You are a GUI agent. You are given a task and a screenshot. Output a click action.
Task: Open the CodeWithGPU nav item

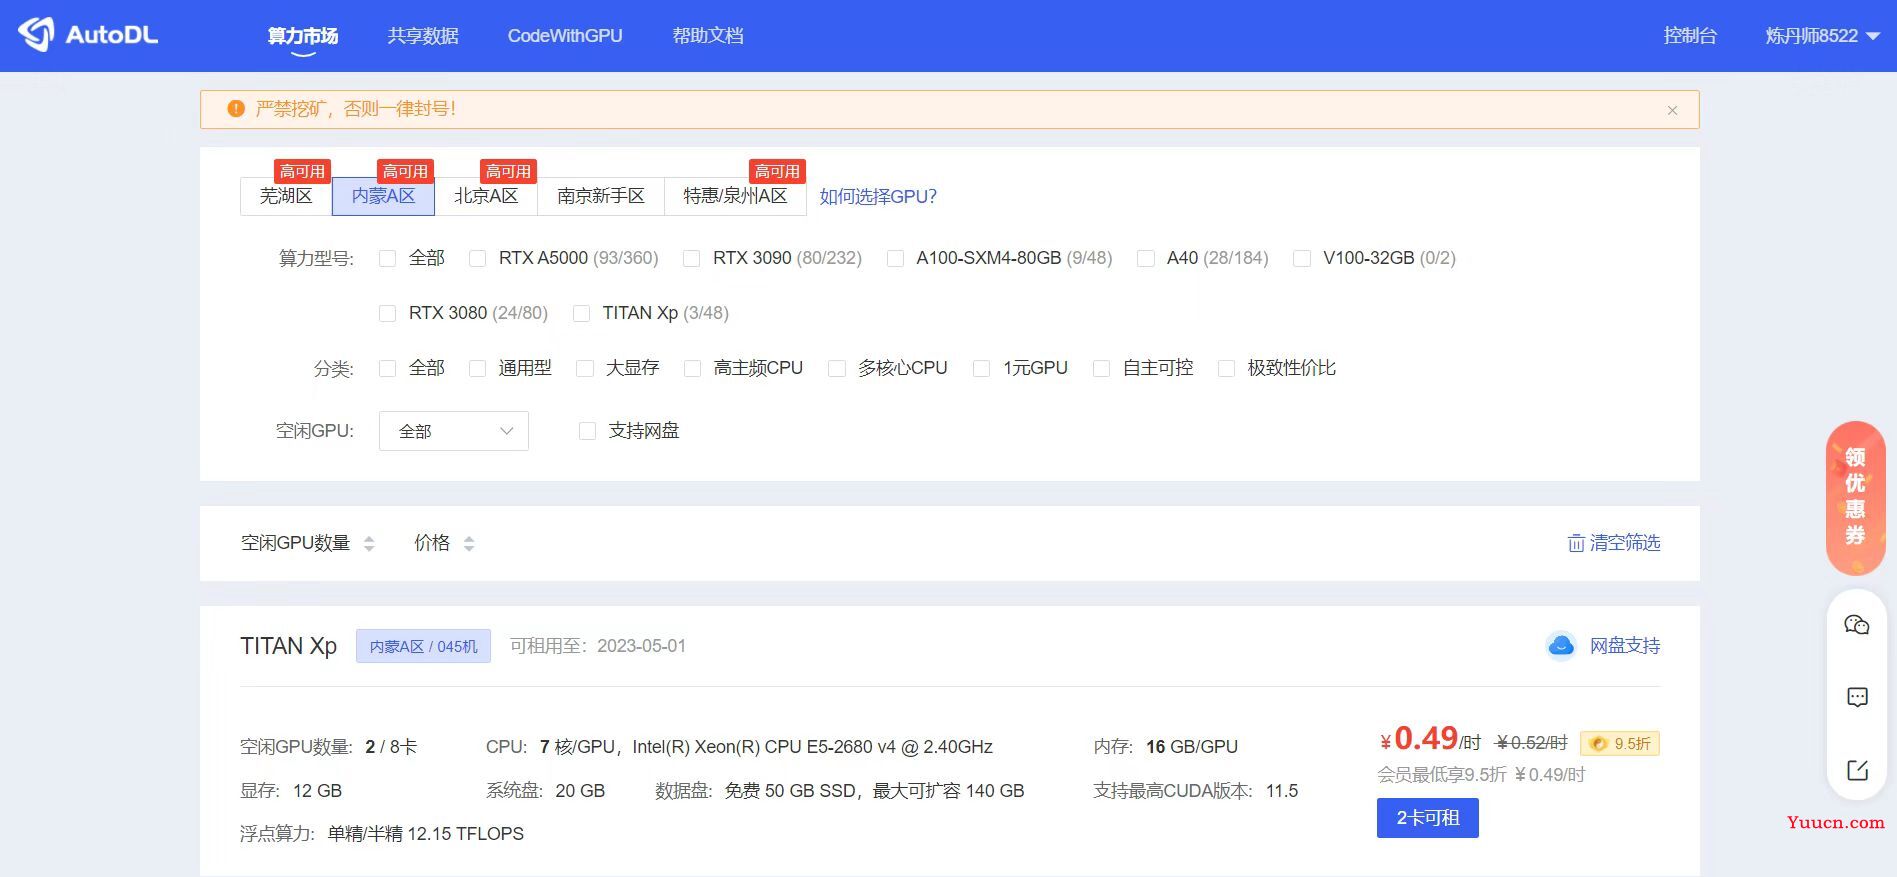[x=565, y=36]
